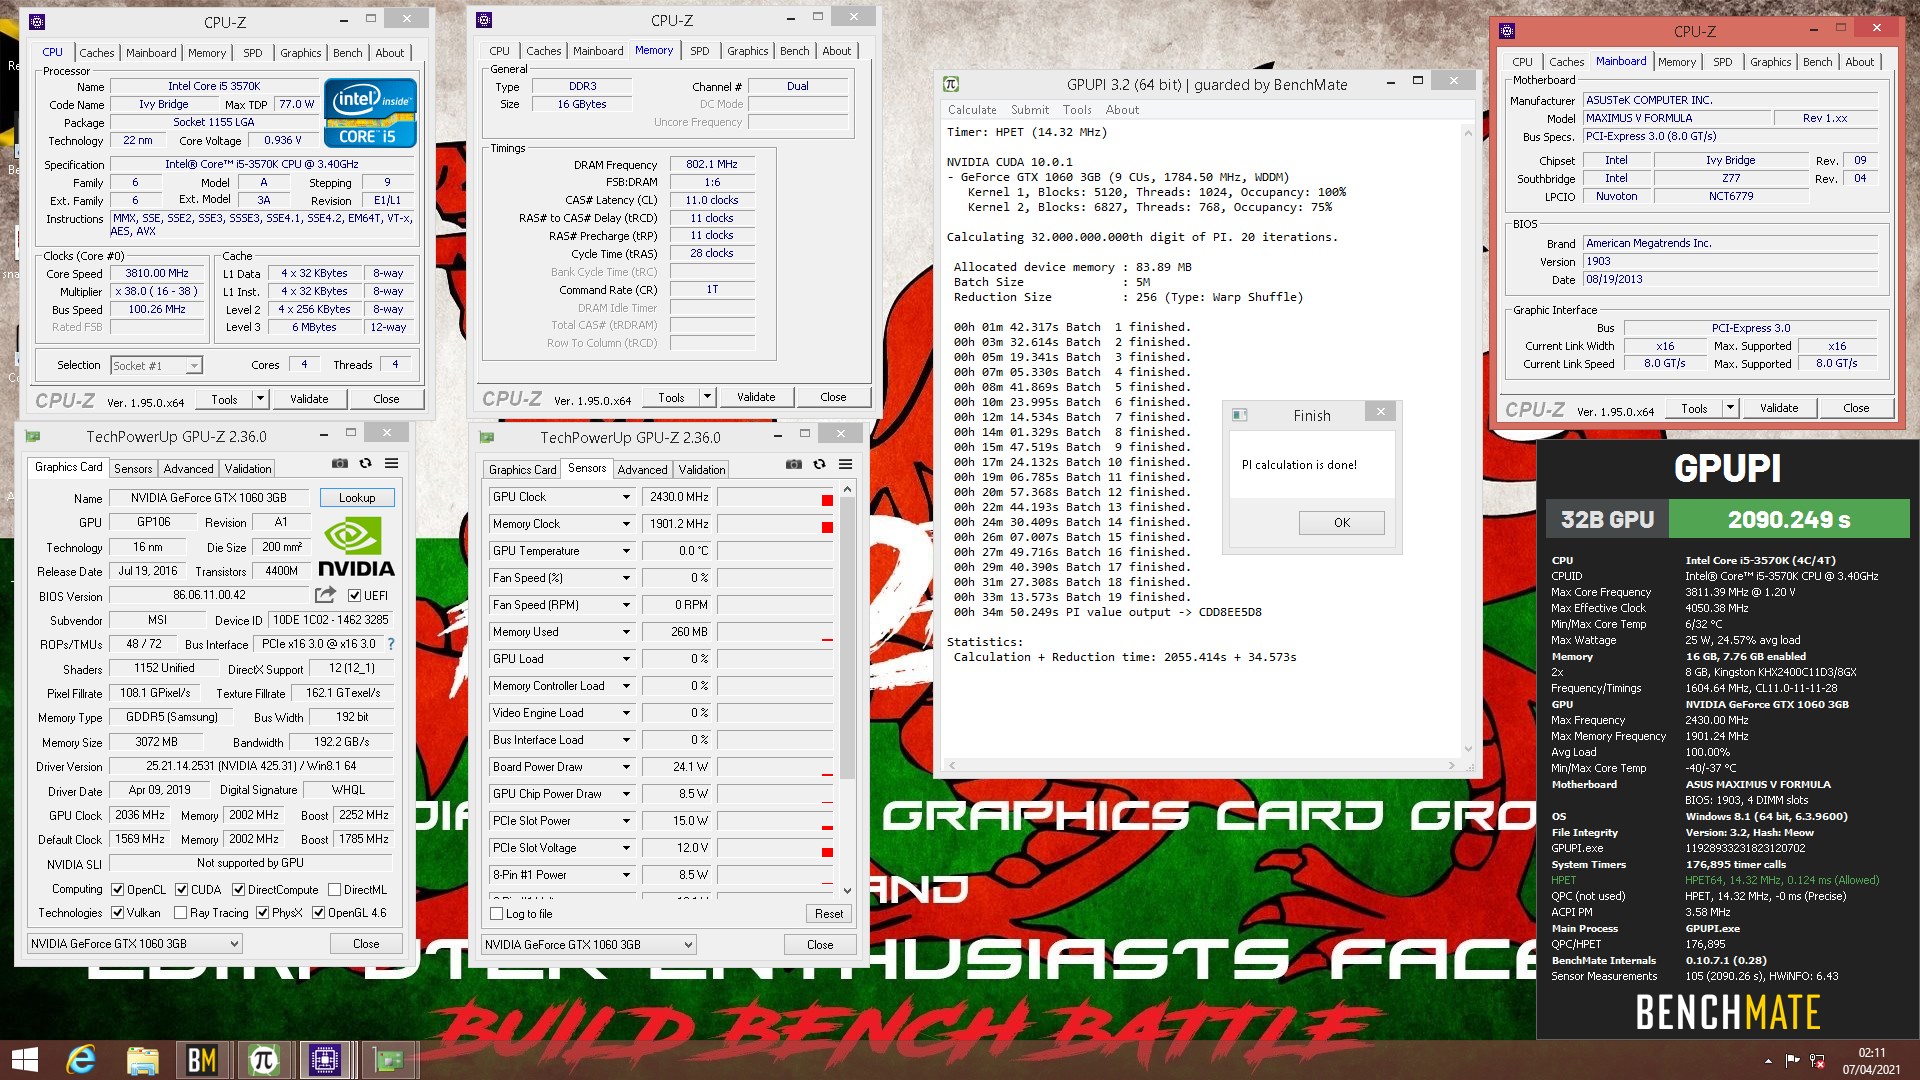Toggle the DirectCompute checkbox
1920x1080 pixels.
(239, 890)
